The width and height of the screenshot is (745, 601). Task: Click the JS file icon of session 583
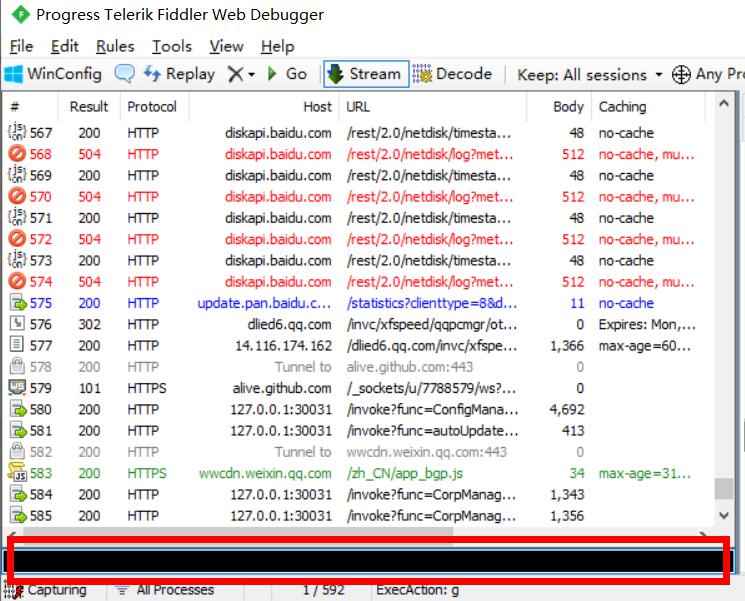[x=17, y=472]
